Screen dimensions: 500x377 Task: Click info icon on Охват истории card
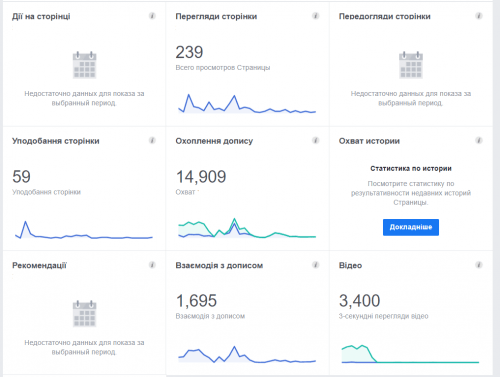tap(479, 140)
